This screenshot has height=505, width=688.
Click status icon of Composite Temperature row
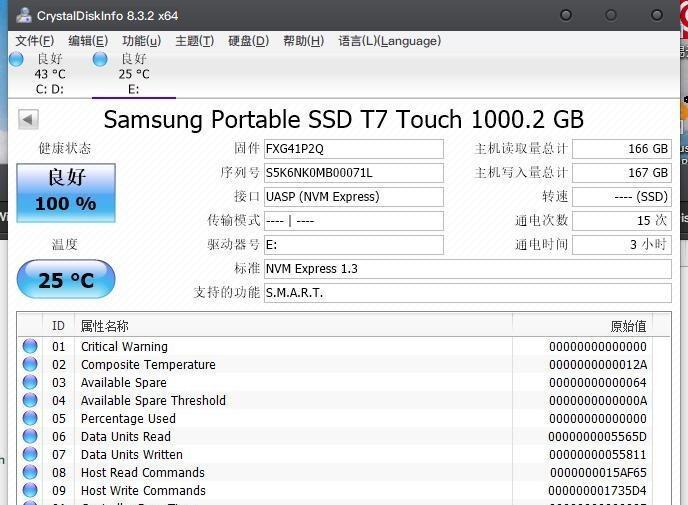[30, 364]
